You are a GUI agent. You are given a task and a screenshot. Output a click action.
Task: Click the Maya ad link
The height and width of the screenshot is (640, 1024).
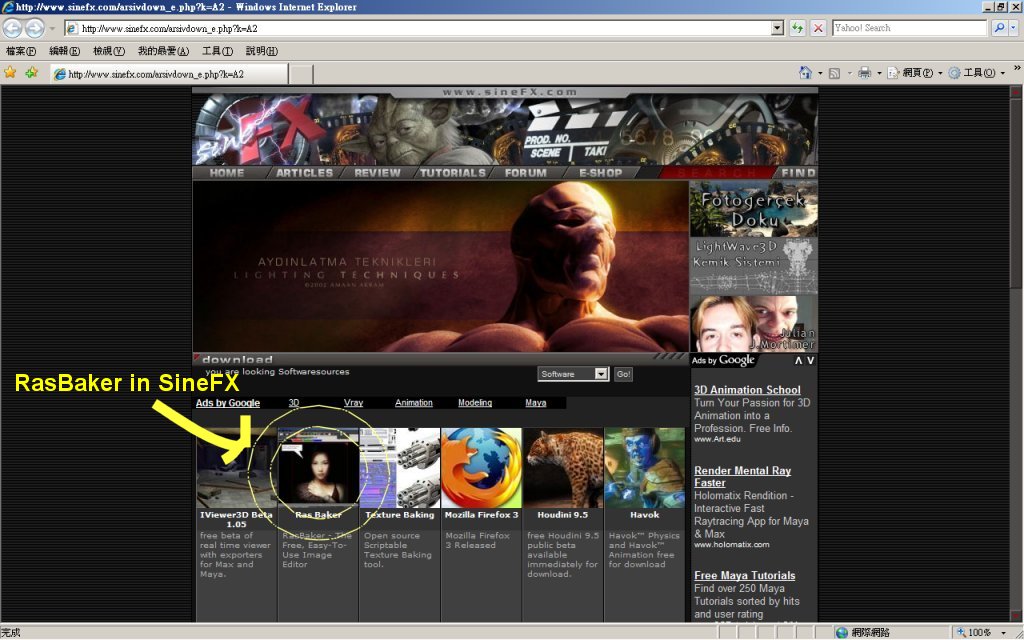click(x=536, y=403)
